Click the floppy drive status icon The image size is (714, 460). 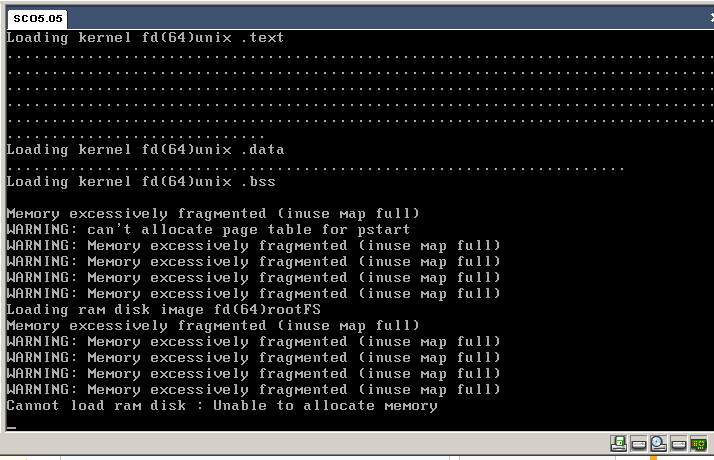(619, 443)
